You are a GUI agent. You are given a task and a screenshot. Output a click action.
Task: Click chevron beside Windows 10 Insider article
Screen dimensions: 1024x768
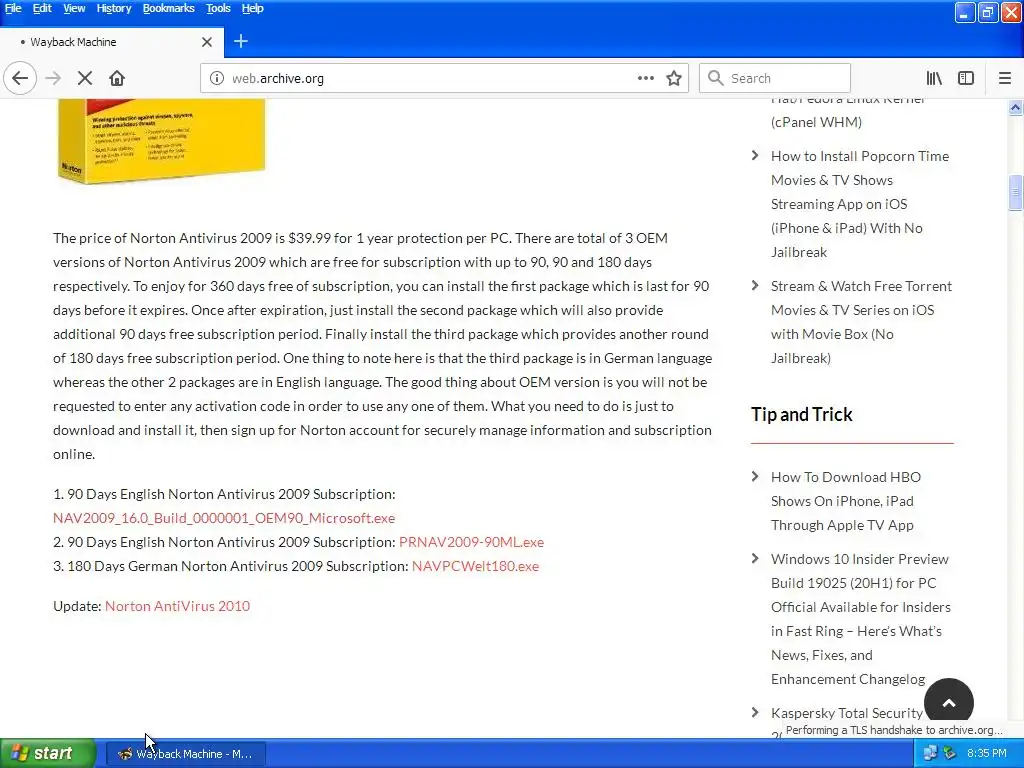(755, 558)
